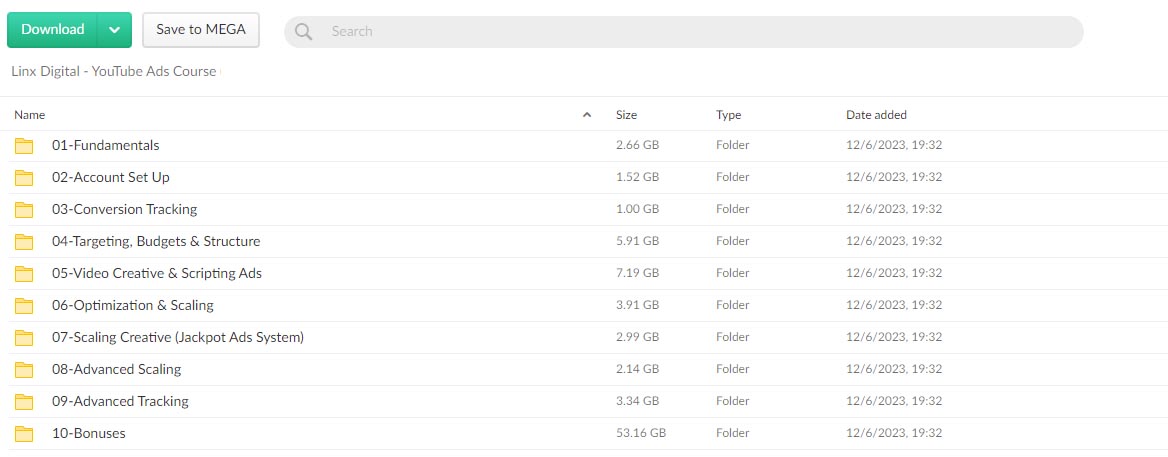The image size is (1168, 457).
Task: Click Type cell of 01-Fundamentals row
Action: tap(732, 145)
